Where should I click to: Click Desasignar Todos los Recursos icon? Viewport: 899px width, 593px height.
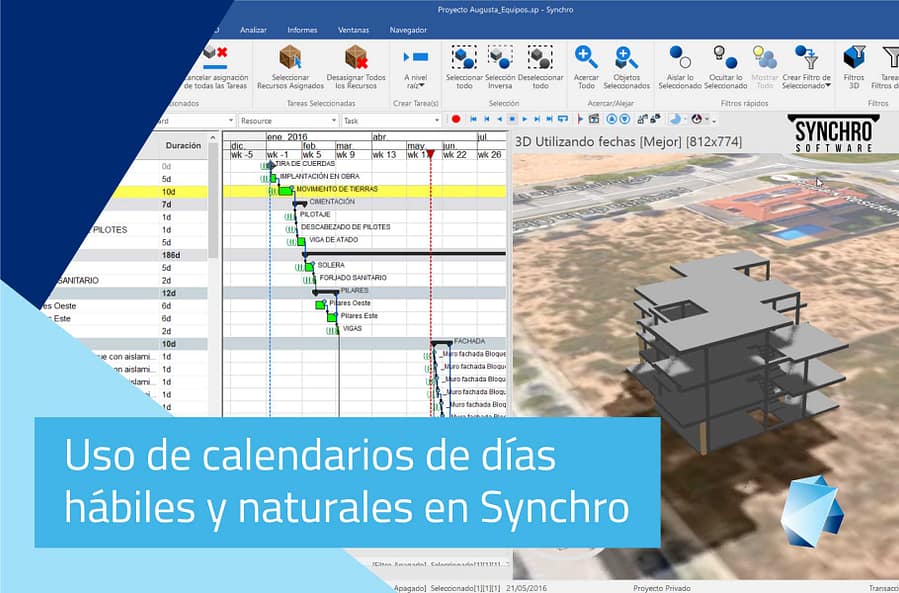[x=356, y=57]
